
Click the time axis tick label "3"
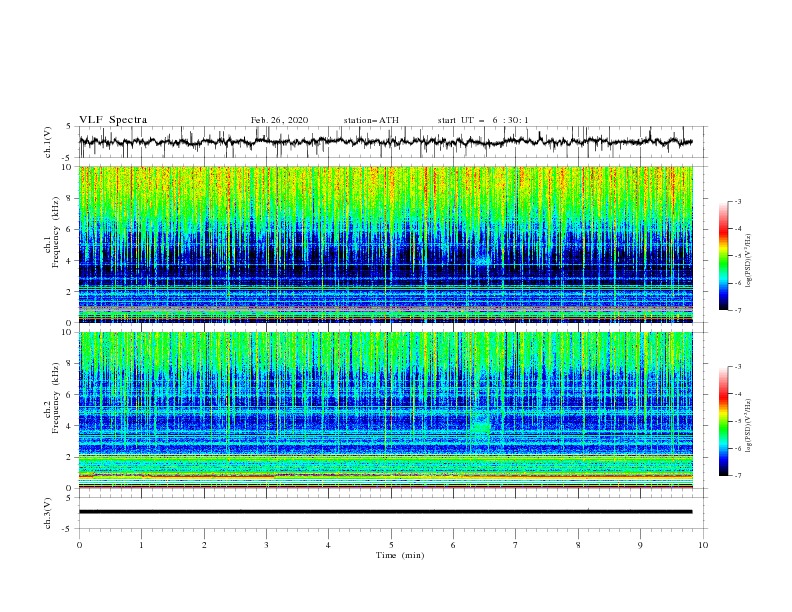click(x=266, y=545)
